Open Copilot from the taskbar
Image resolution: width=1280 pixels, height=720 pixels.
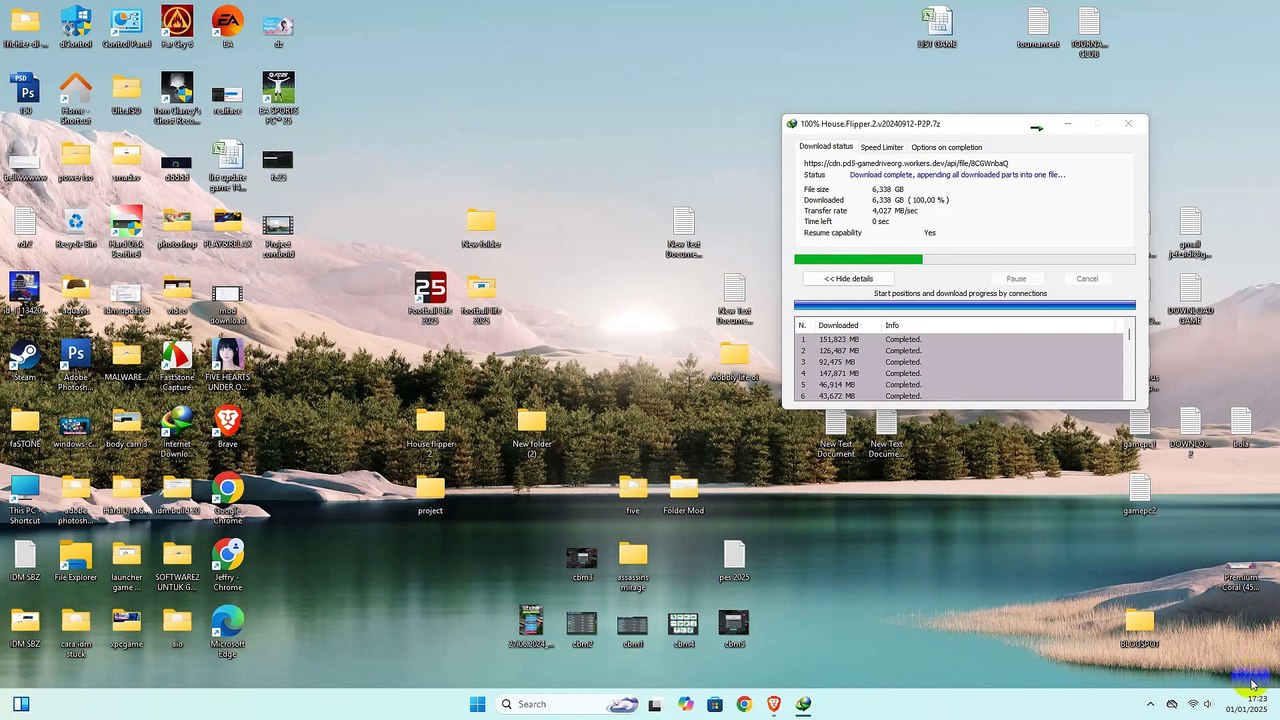click(685, 704)
